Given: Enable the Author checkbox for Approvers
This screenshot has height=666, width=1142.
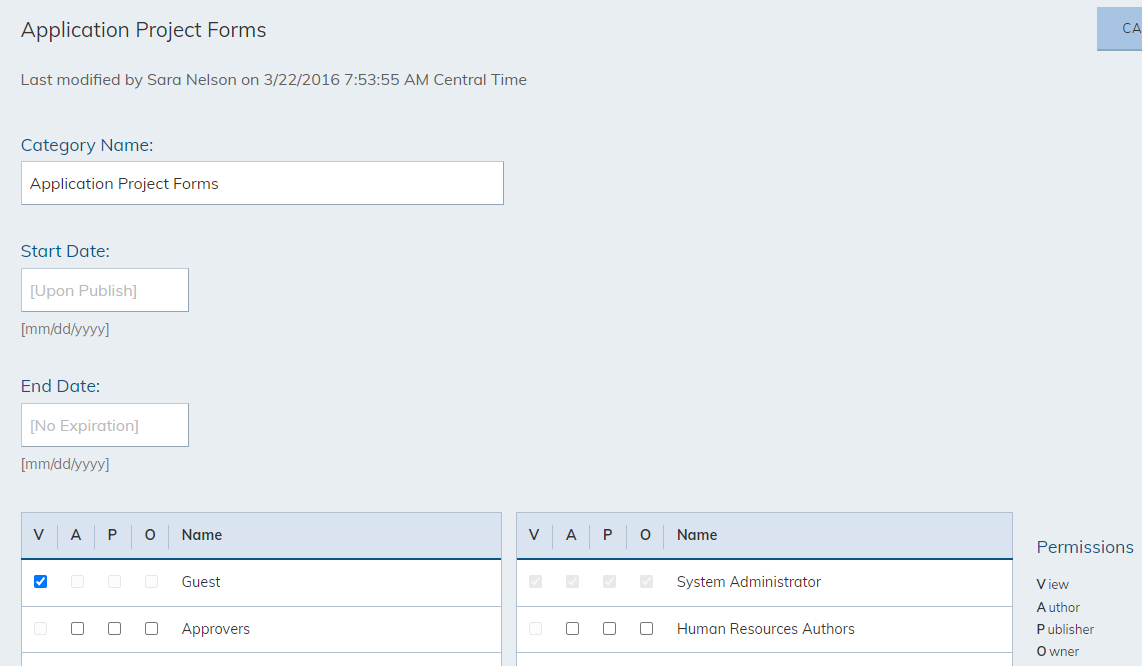Looking at the screenshot, I should coord(77,628).
